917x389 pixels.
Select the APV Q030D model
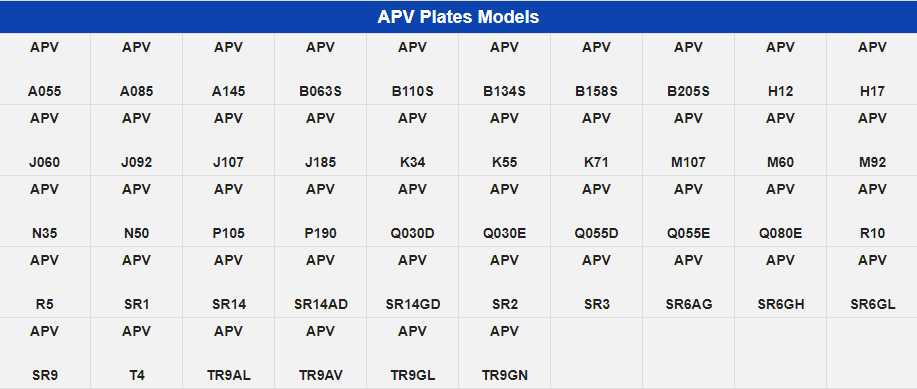412,211
